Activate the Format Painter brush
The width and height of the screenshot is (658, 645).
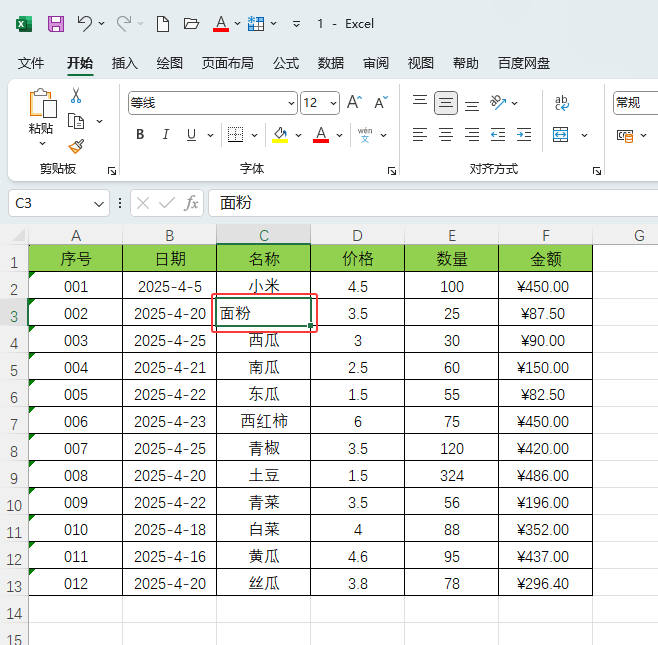pos(76,146)
